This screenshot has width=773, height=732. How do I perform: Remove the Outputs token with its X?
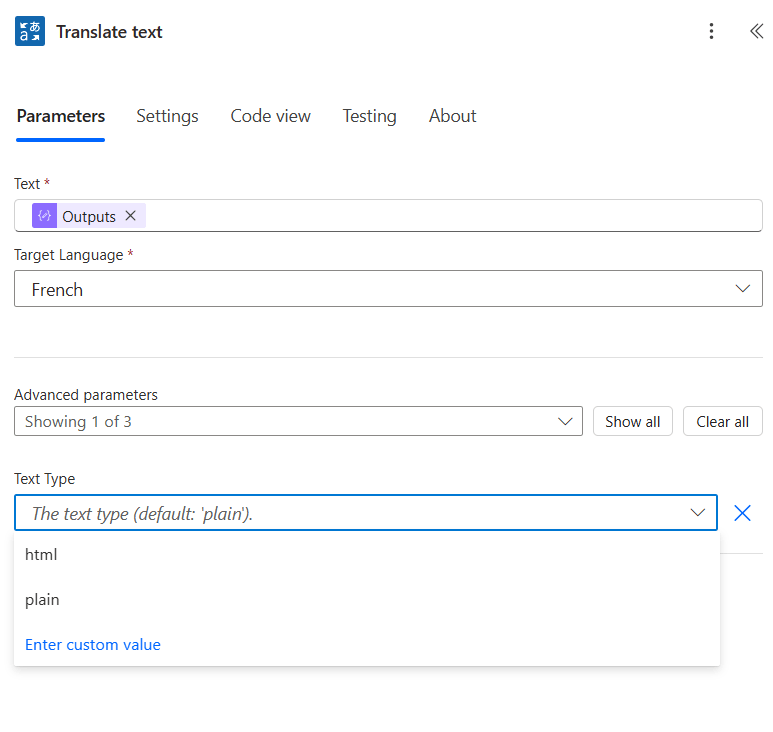(x=130, y=215)
